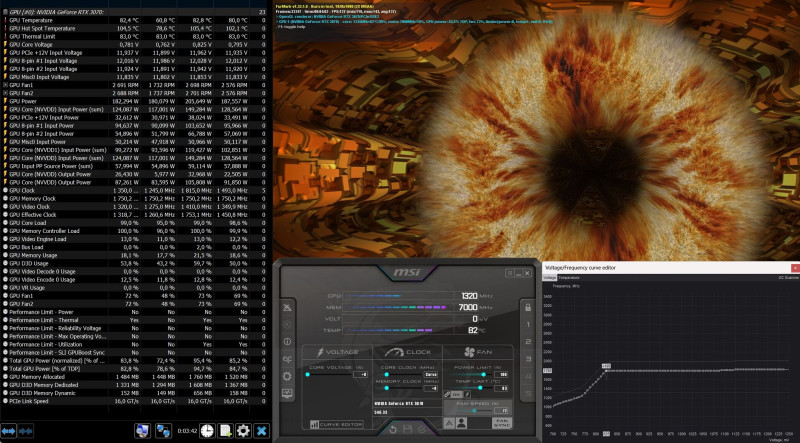
Task: Open the Voltage panel header in Afterburner
Action: tap(338, 352)
